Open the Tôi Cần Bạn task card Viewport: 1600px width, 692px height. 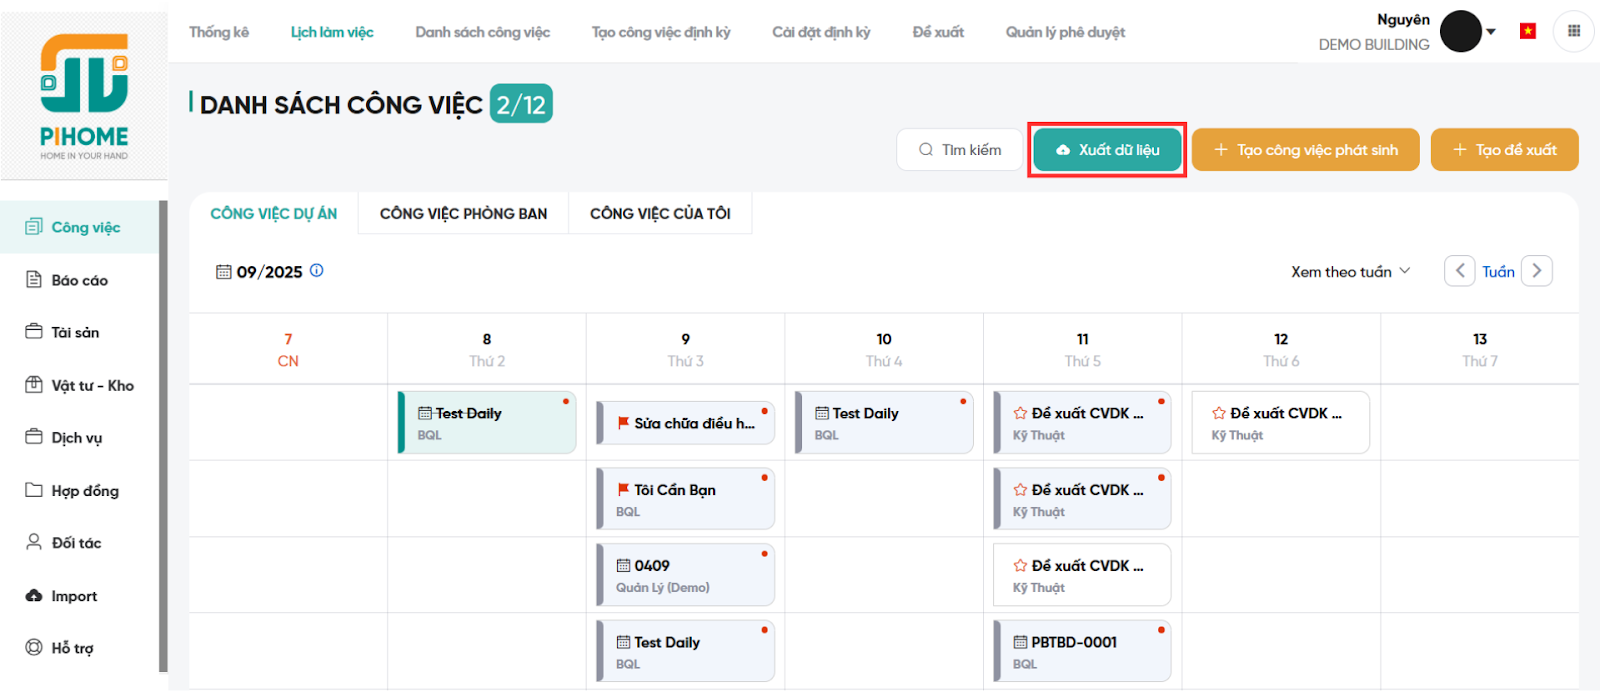click(686, 499)
